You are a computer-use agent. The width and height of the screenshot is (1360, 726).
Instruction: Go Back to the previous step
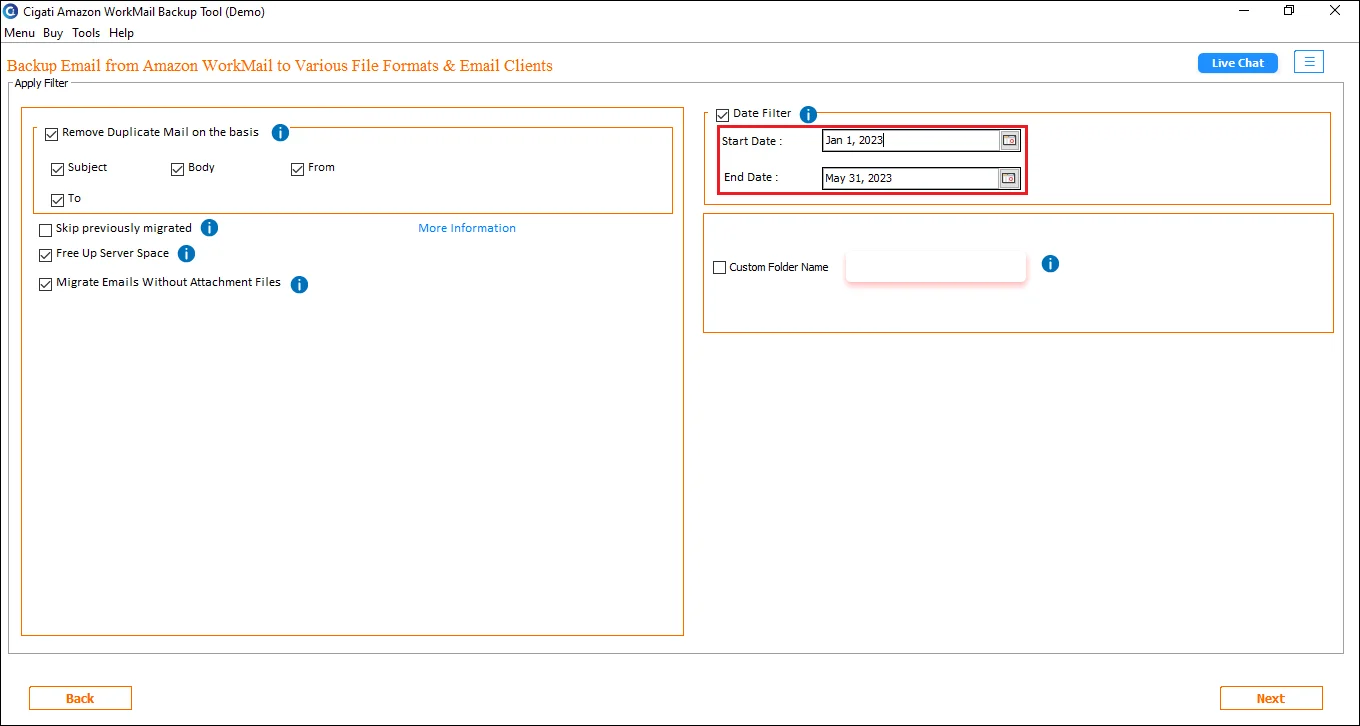[x=80, y=698]
